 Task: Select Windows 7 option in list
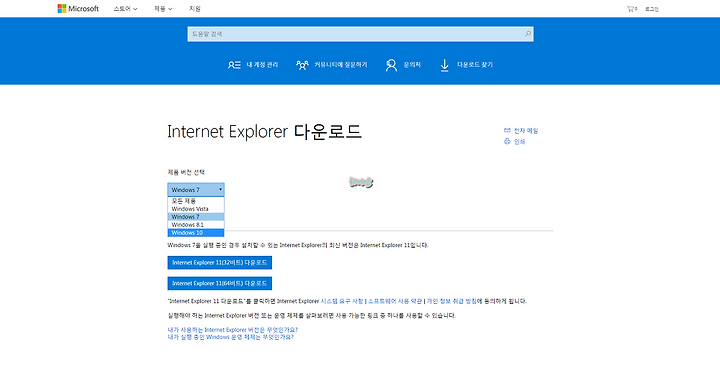coord(196,217)
